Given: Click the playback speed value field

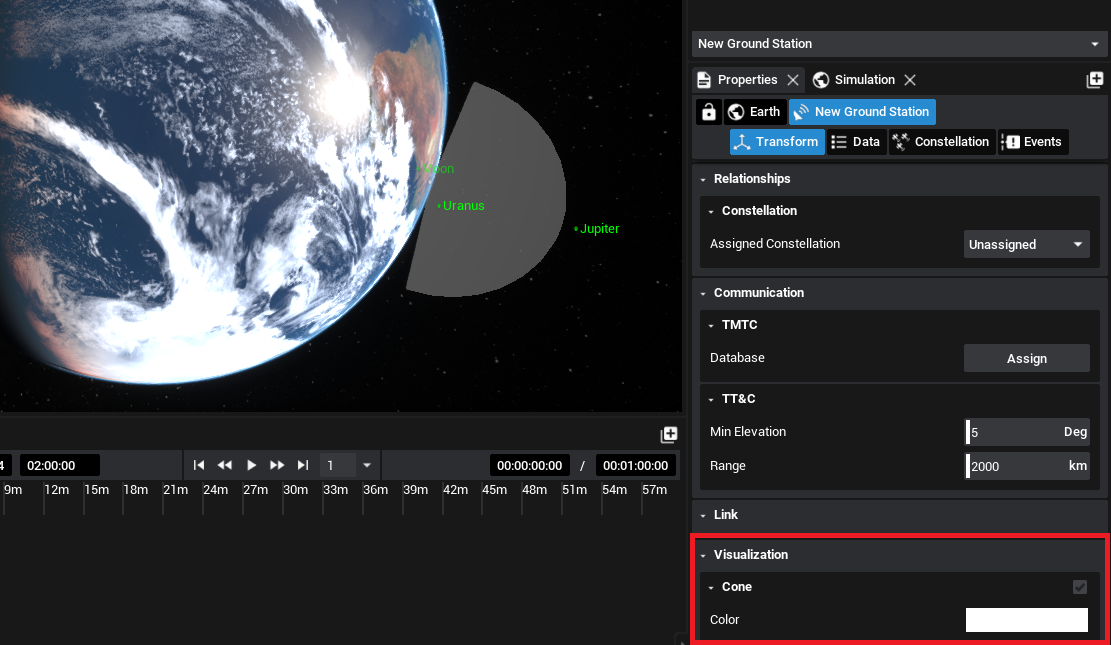Looking at the screenshot, I should pyautogui.click(x=338, y=466).
